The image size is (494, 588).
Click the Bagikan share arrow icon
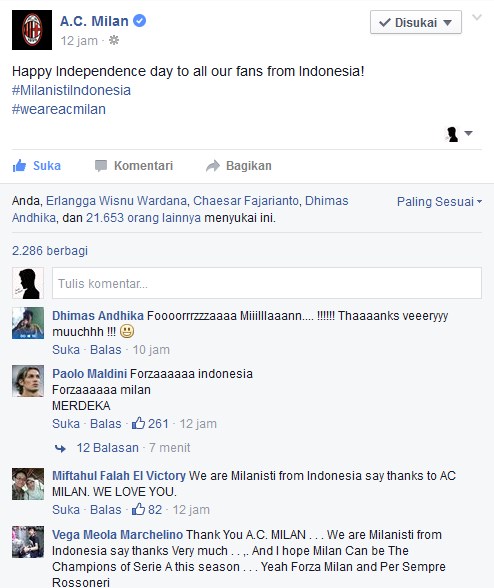tap(213, 166)
